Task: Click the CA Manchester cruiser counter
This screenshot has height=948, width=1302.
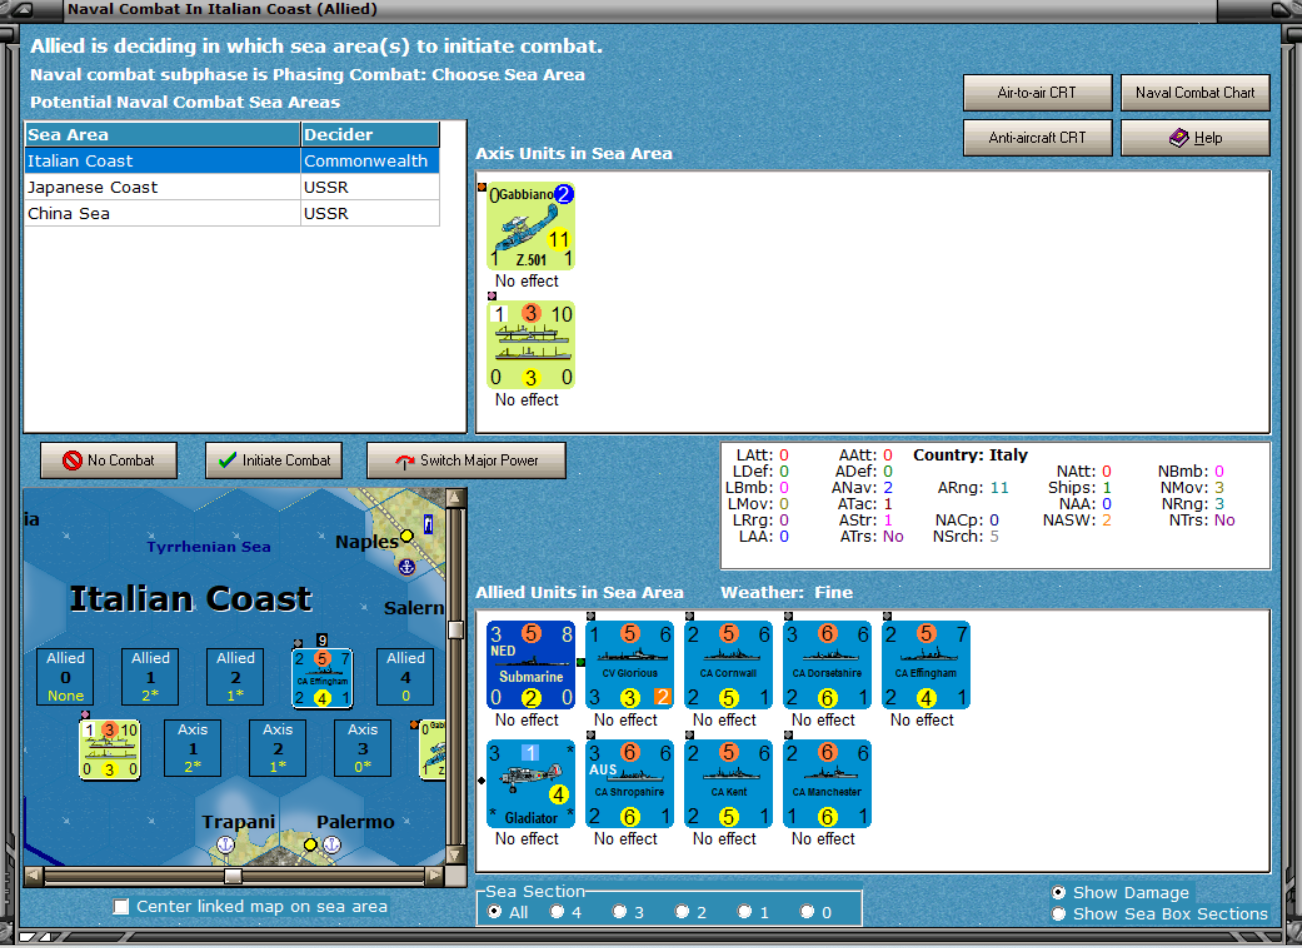Action: pos(828,784)
